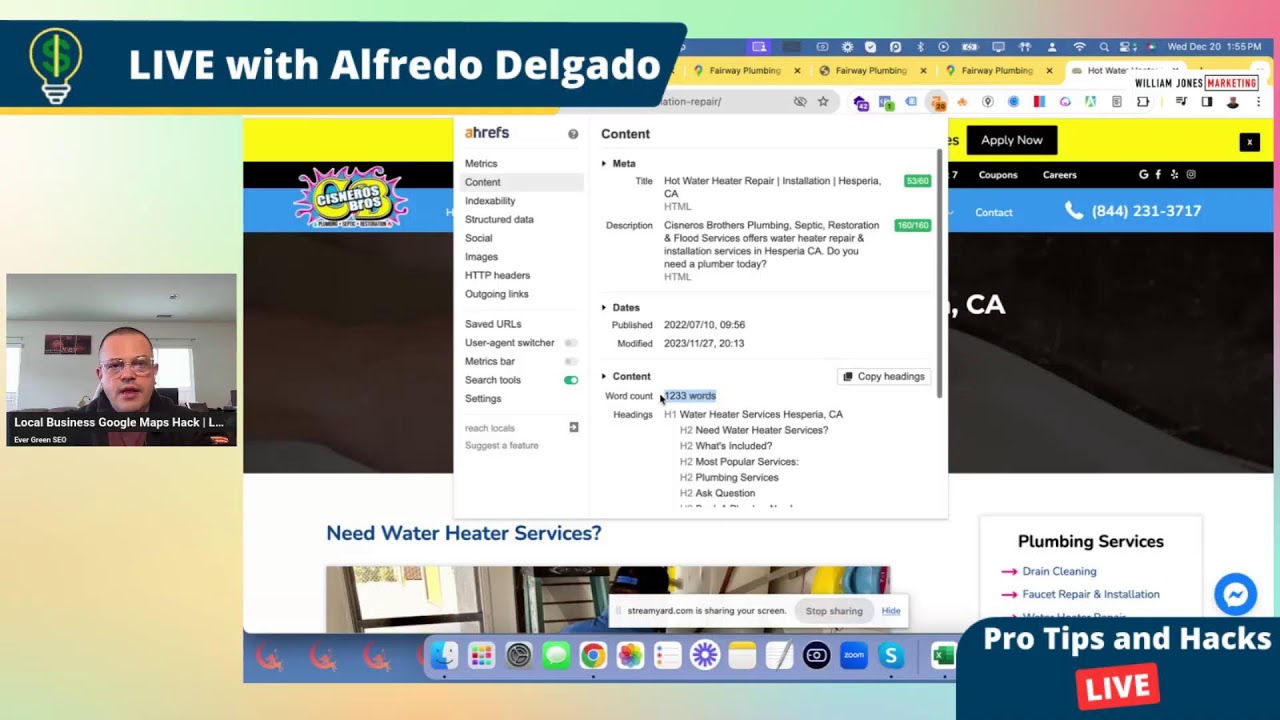
Task: Click the Copy headings button
Action: (x=884, y=376)
